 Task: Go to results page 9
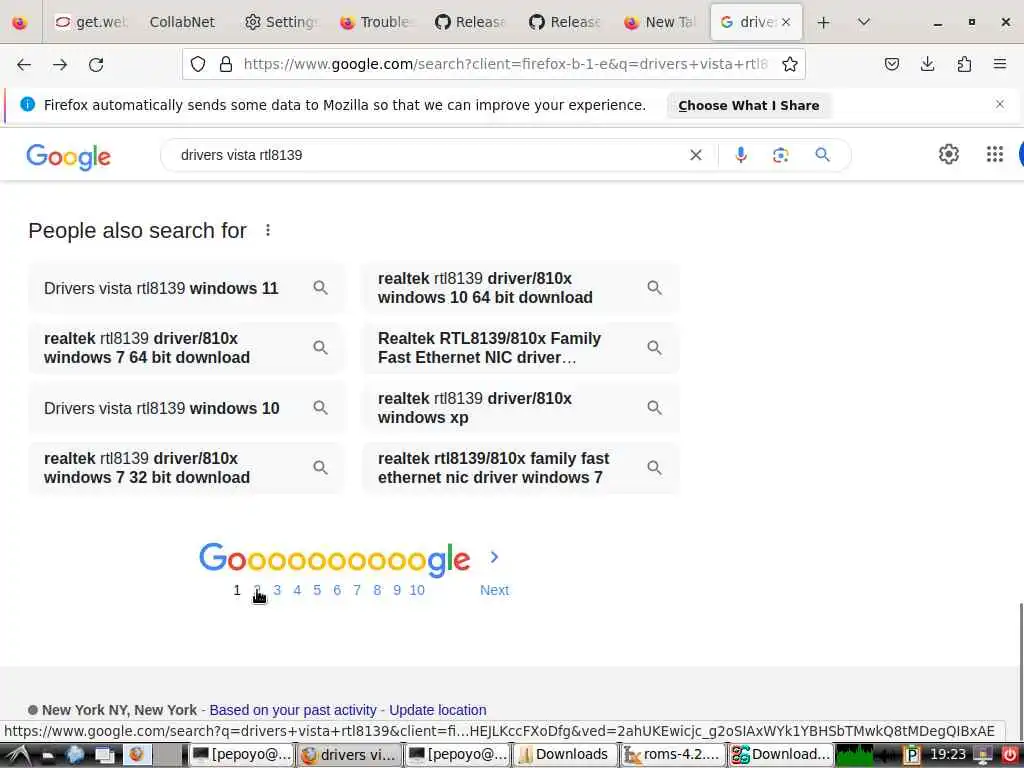(x=396, y=590)
